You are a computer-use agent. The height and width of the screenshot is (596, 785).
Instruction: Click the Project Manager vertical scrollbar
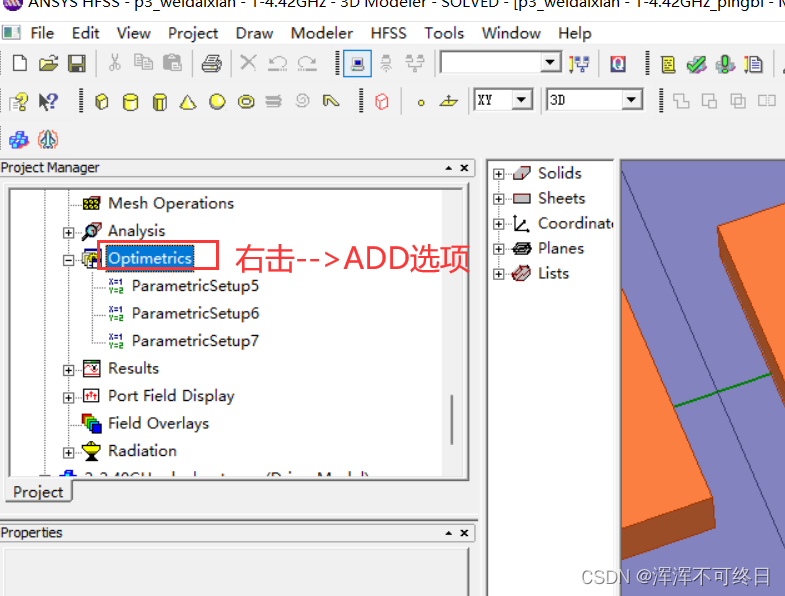pyautogui.click(x=452, y=420)
